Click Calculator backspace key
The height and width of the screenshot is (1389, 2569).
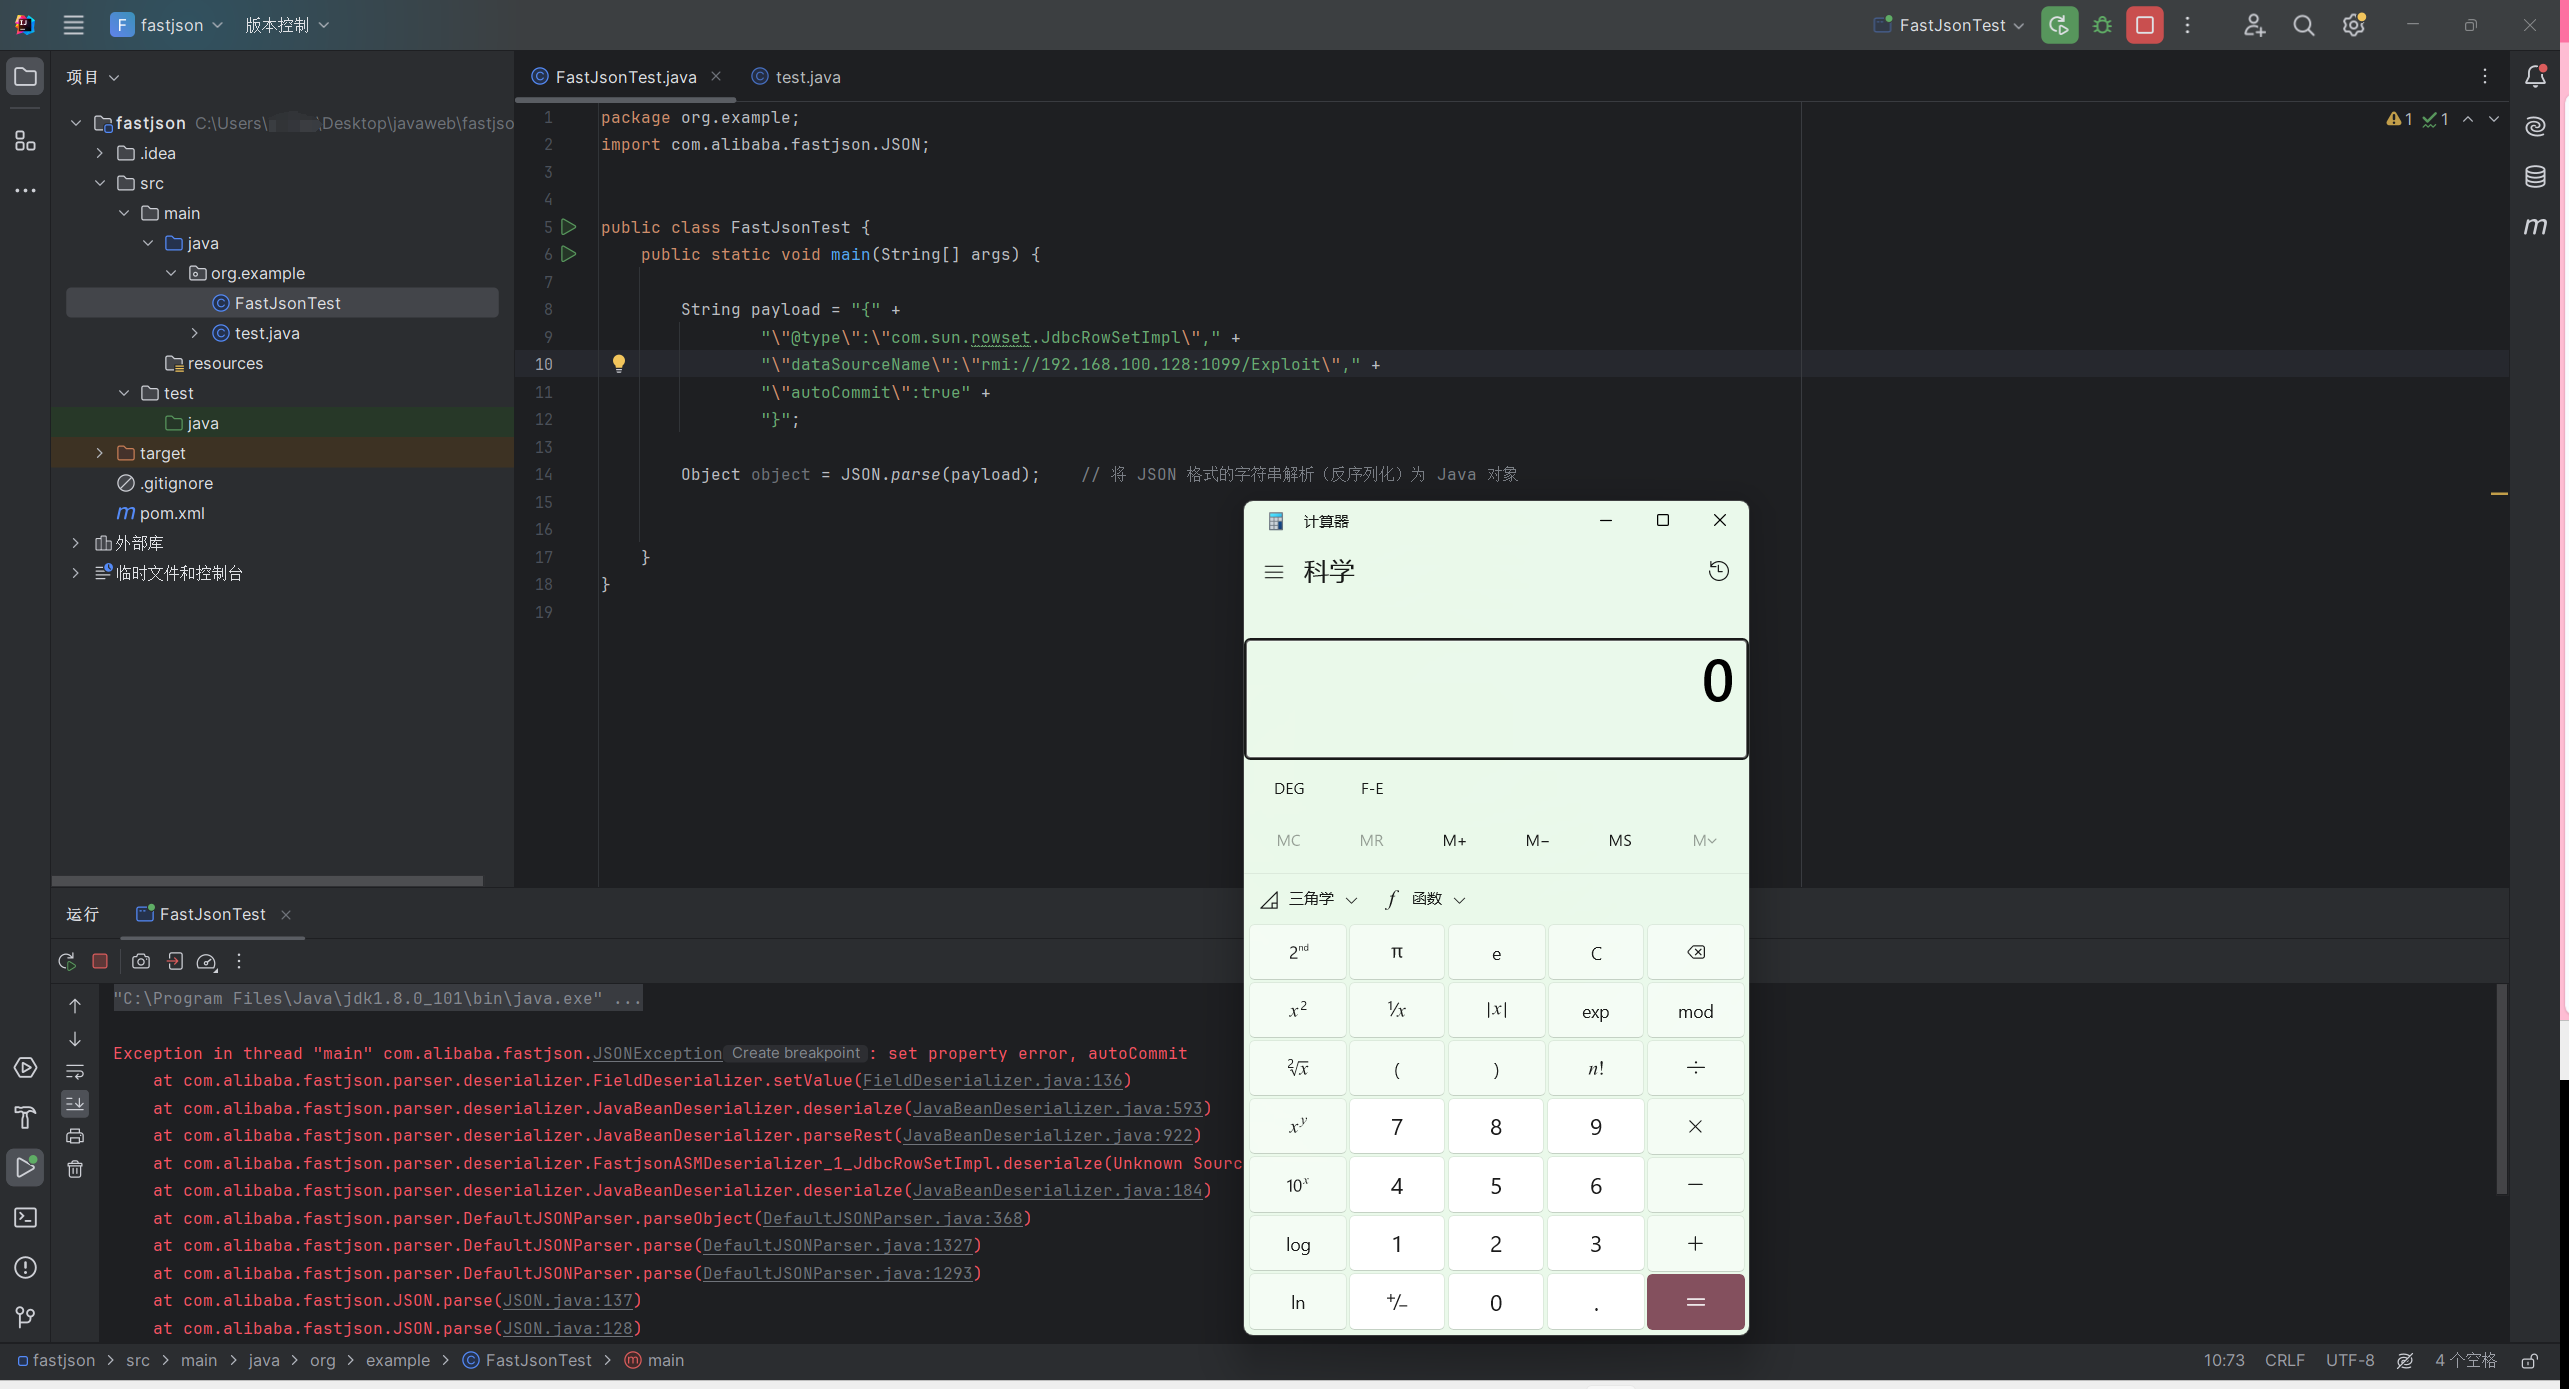tap(1695, 953)
